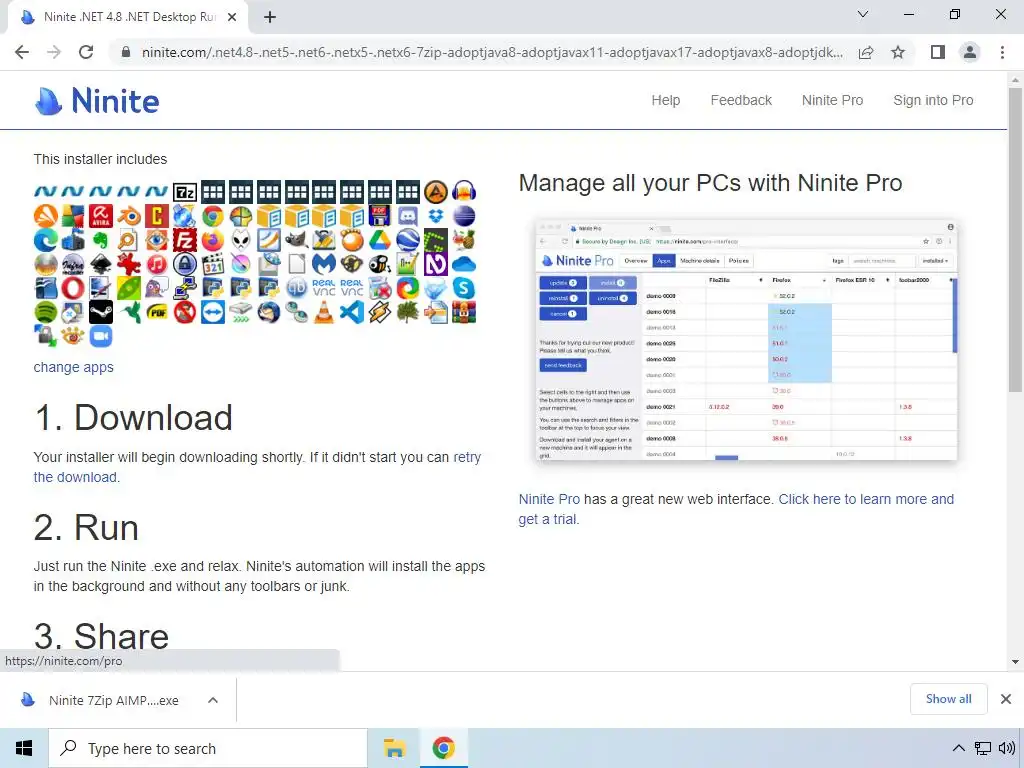1024x768 pixels.
Task: Click the Dropbox icon
Action: [x=436, y=216]
